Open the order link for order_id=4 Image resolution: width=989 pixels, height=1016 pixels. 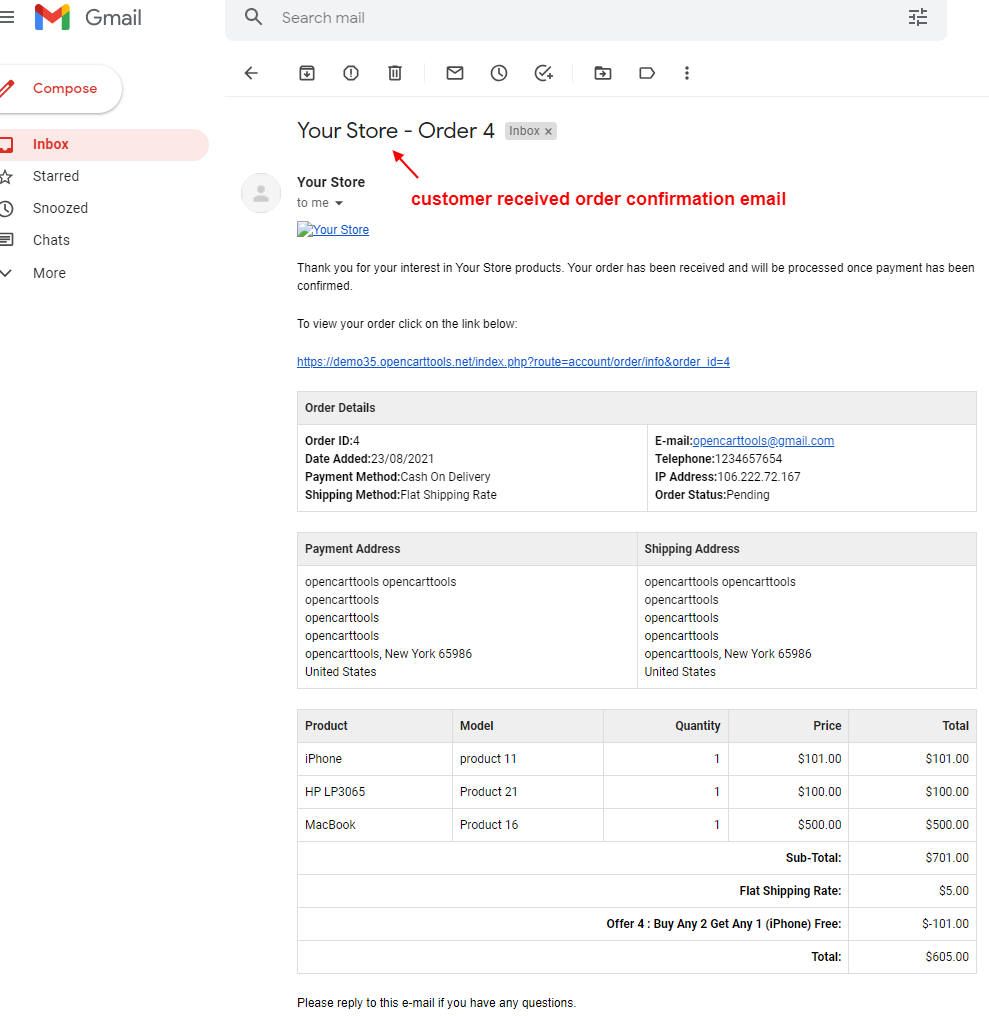[x=513, y=361]
